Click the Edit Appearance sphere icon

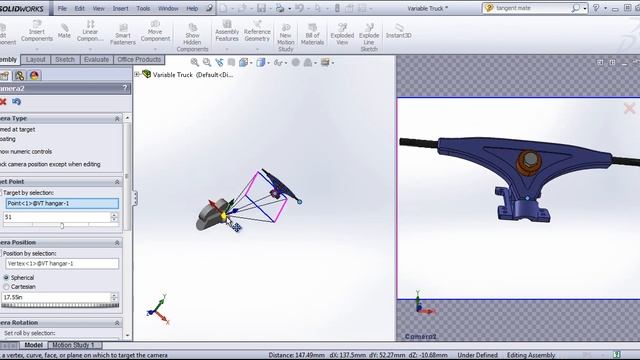(296, 62)
